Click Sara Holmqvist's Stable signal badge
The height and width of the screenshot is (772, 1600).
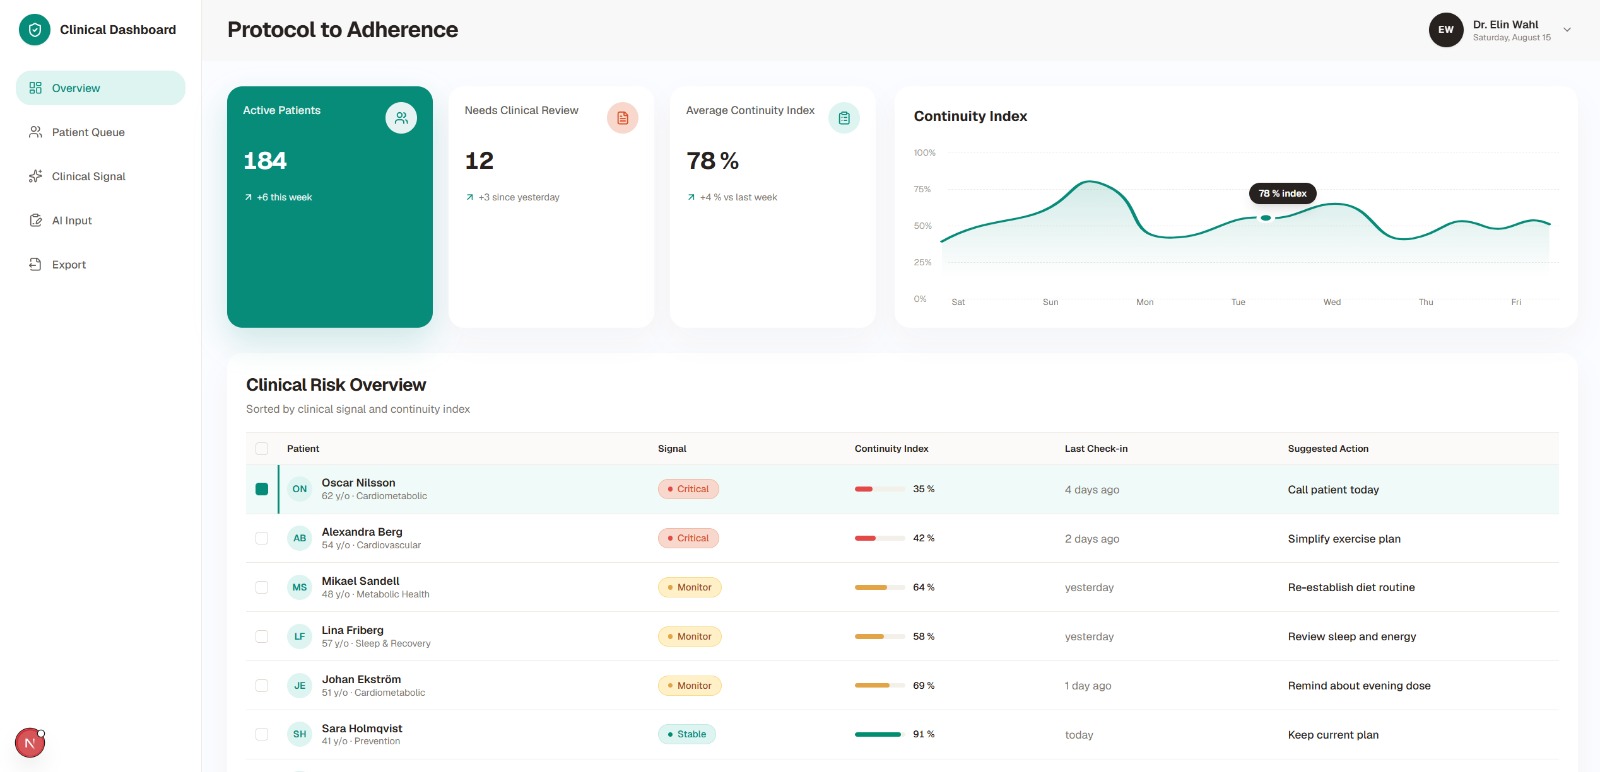click(687, 734)
